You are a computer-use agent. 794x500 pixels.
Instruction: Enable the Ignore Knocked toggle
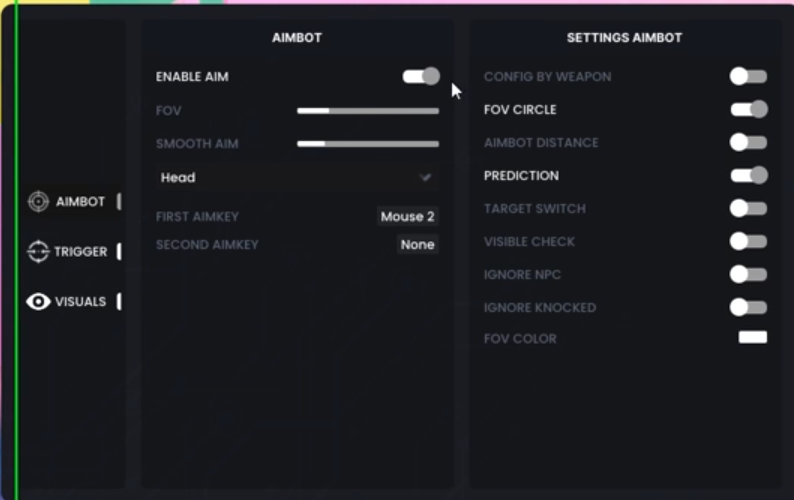click(748, 307)
